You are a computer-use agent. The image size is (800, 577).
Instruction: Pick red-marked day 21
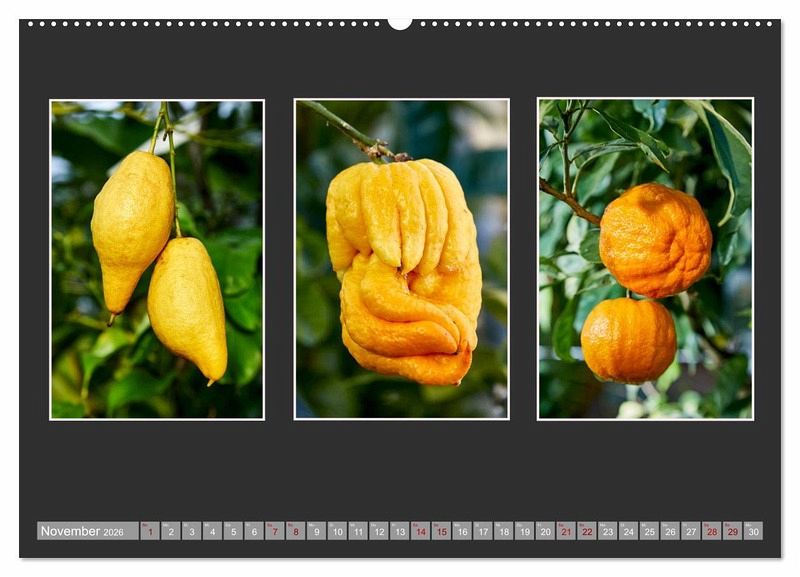click(566, 531)
